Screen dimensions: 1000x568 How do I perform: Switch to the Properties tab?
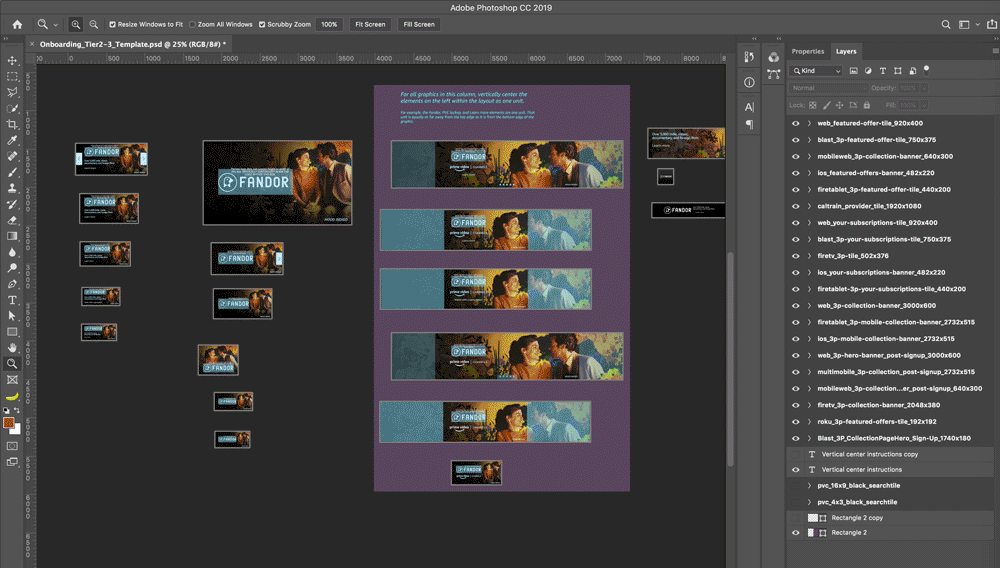(807, 52)
